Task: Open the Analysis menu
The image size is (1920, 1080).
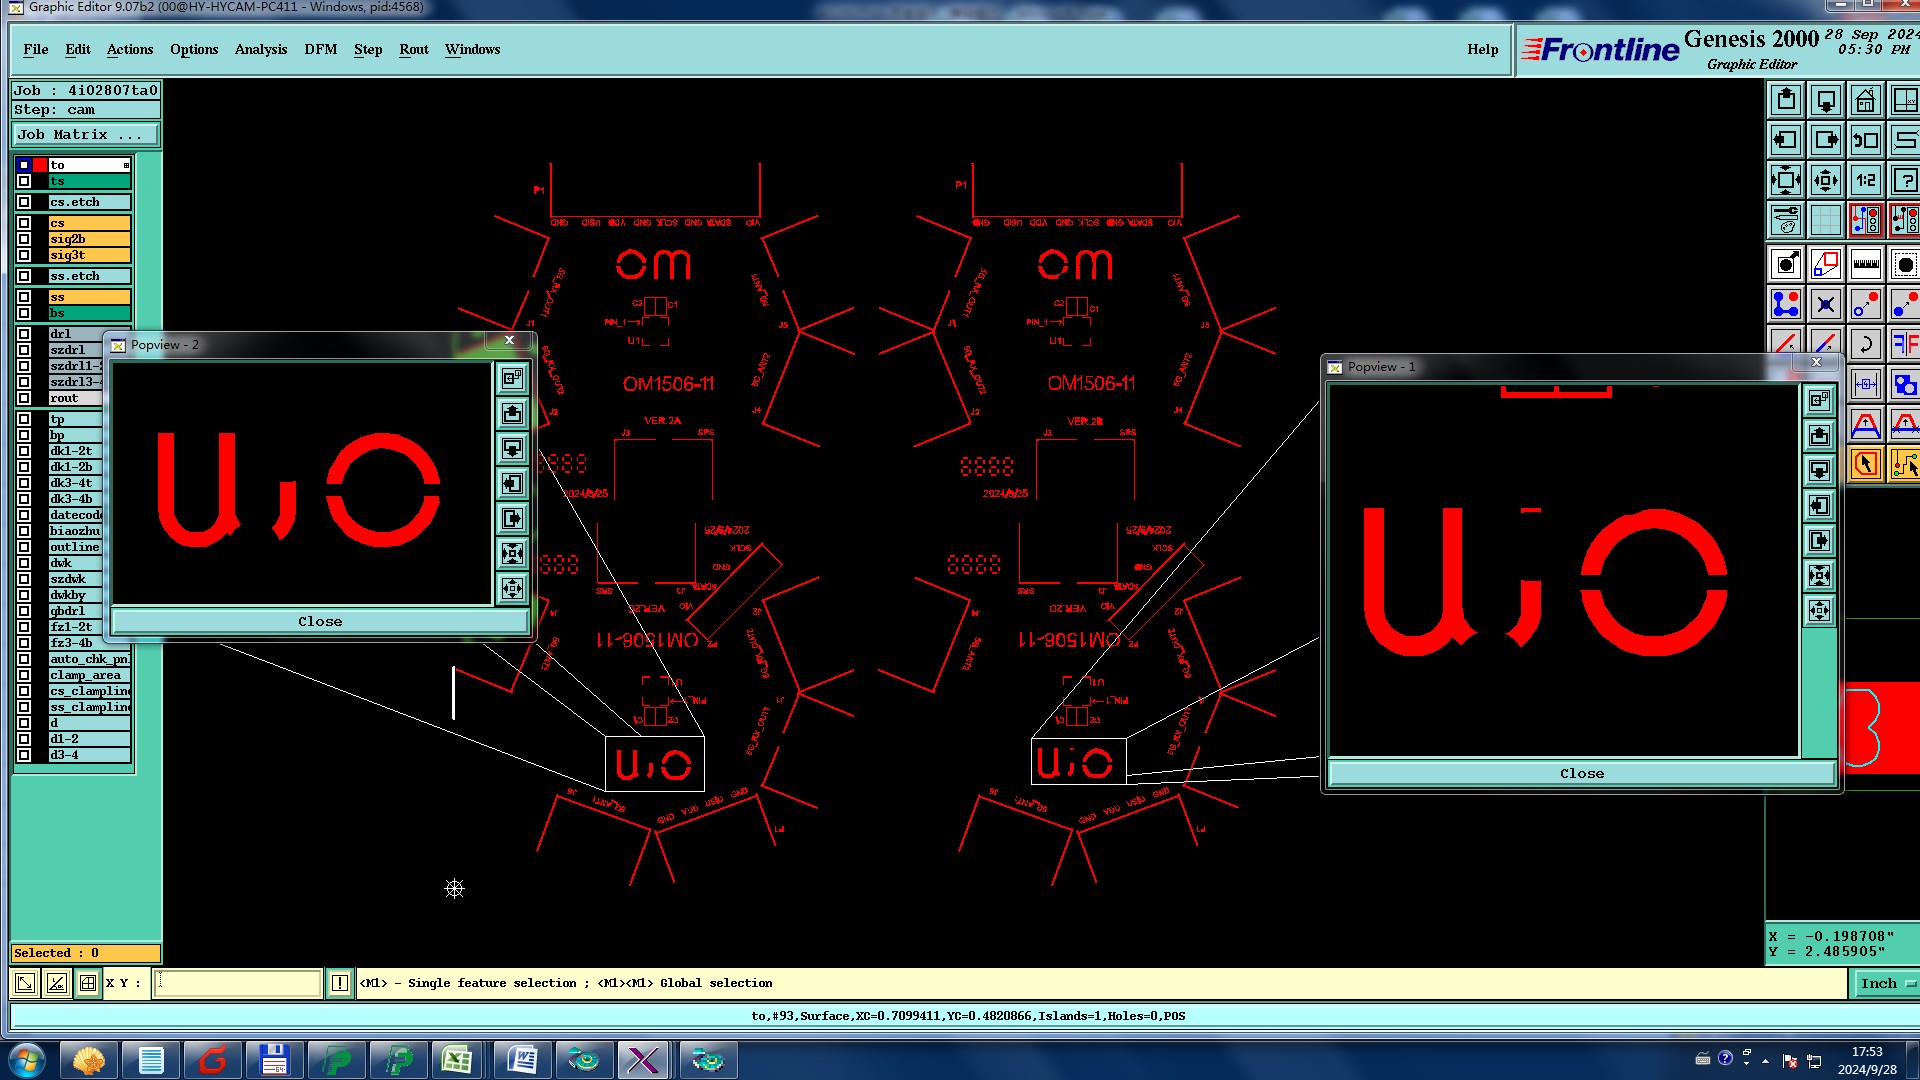Action: pos(260,49)
